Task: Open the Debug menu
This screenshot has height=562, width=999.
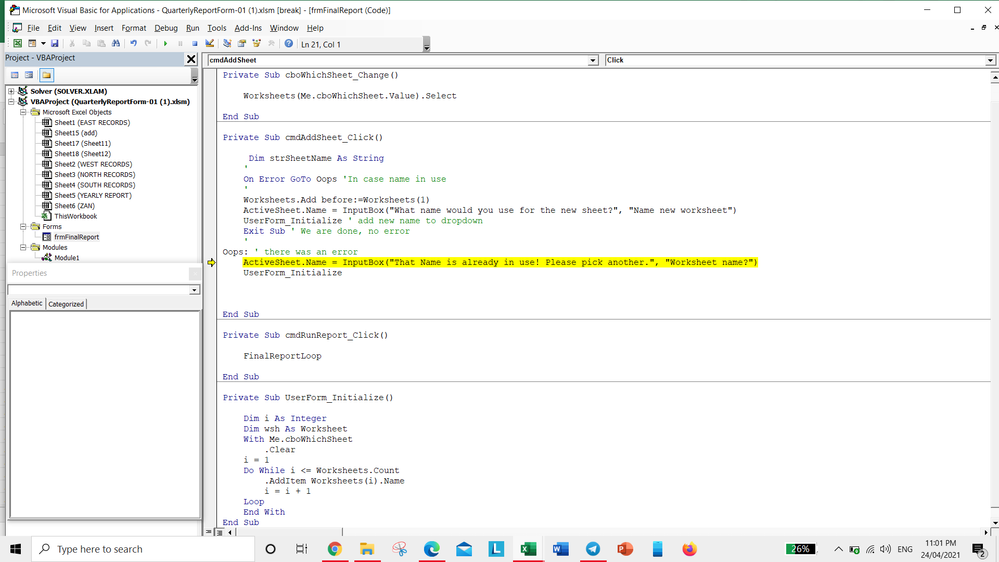Action: click(166, 28)
